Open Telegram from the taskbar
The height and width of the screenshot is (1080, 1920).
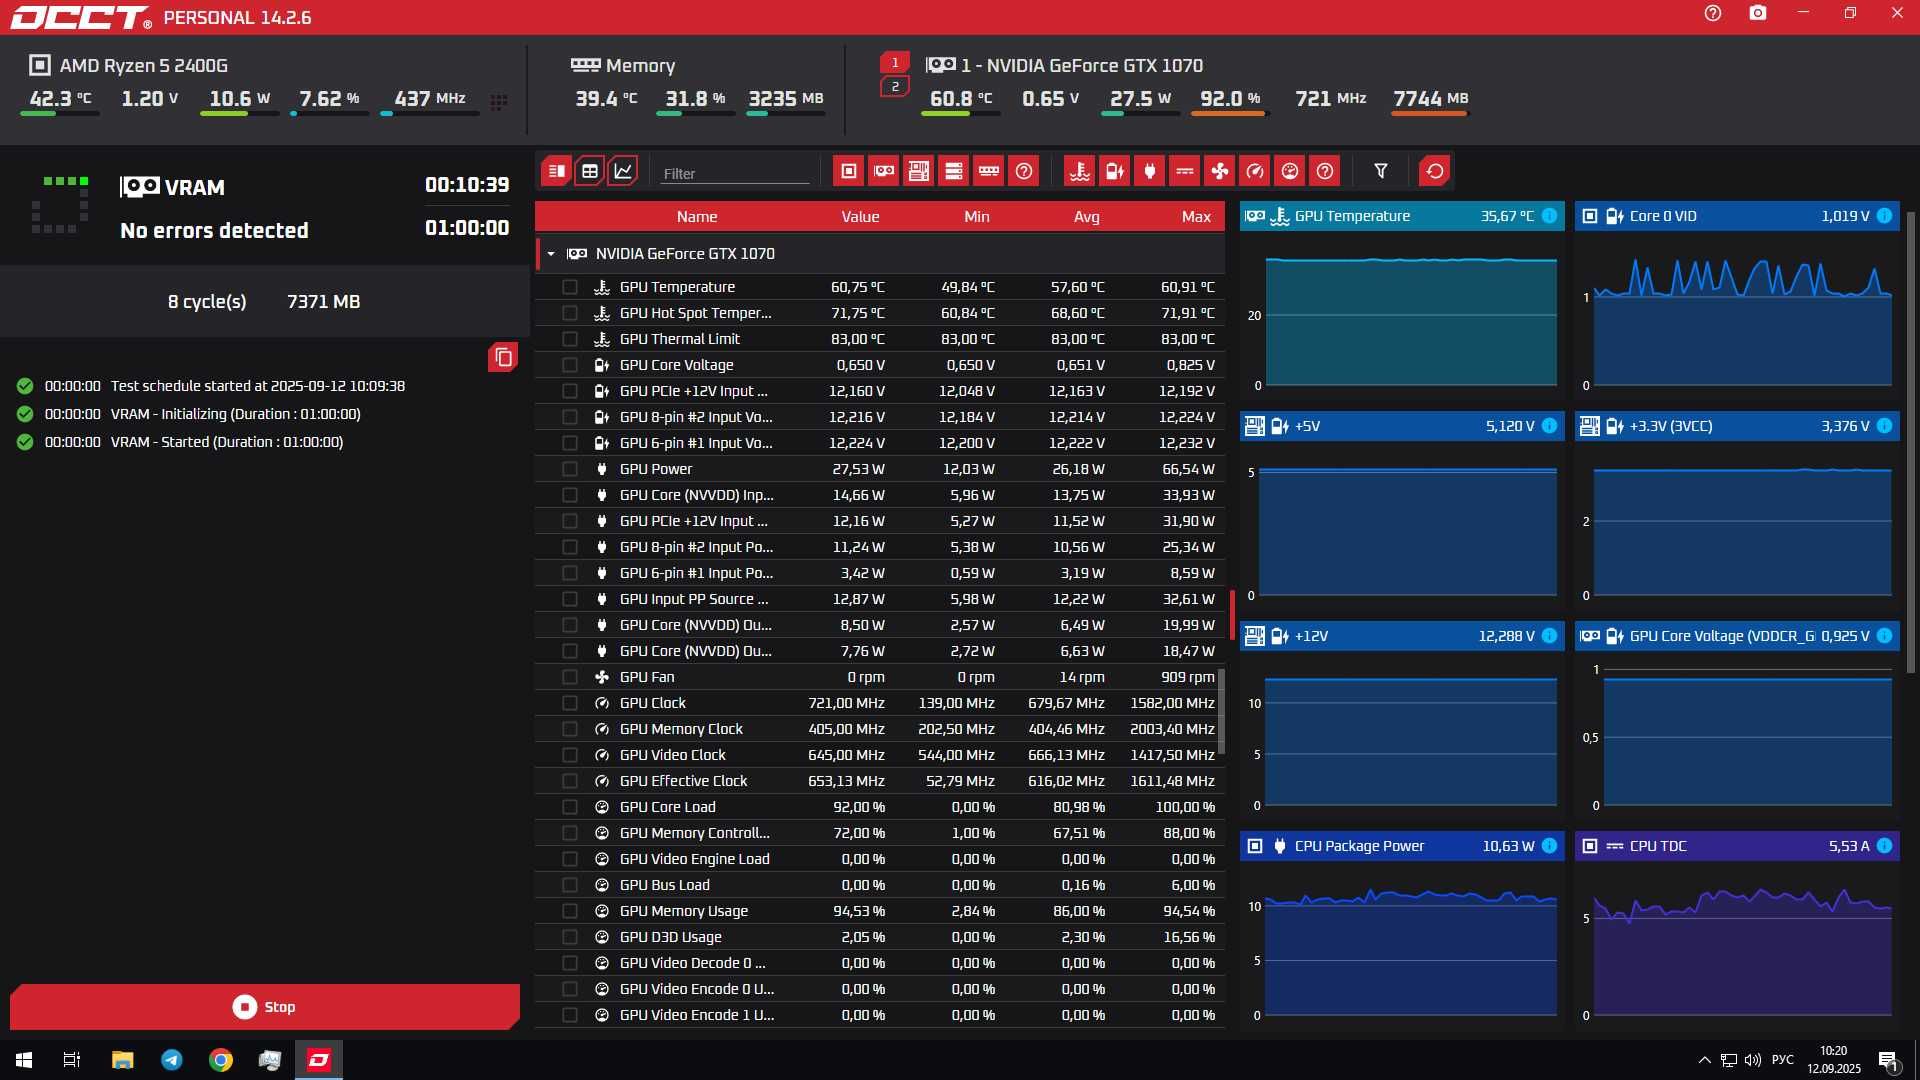[x=172, y=1060]
